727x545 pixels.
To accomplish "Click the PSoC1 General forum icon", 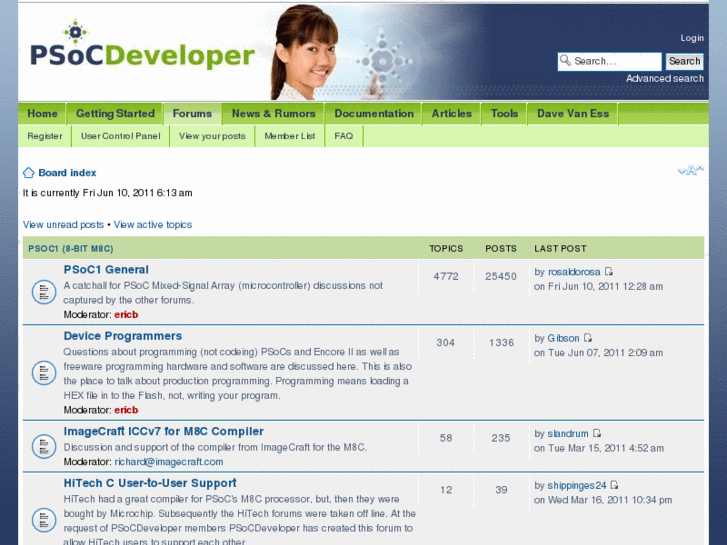I will point(43,292).
